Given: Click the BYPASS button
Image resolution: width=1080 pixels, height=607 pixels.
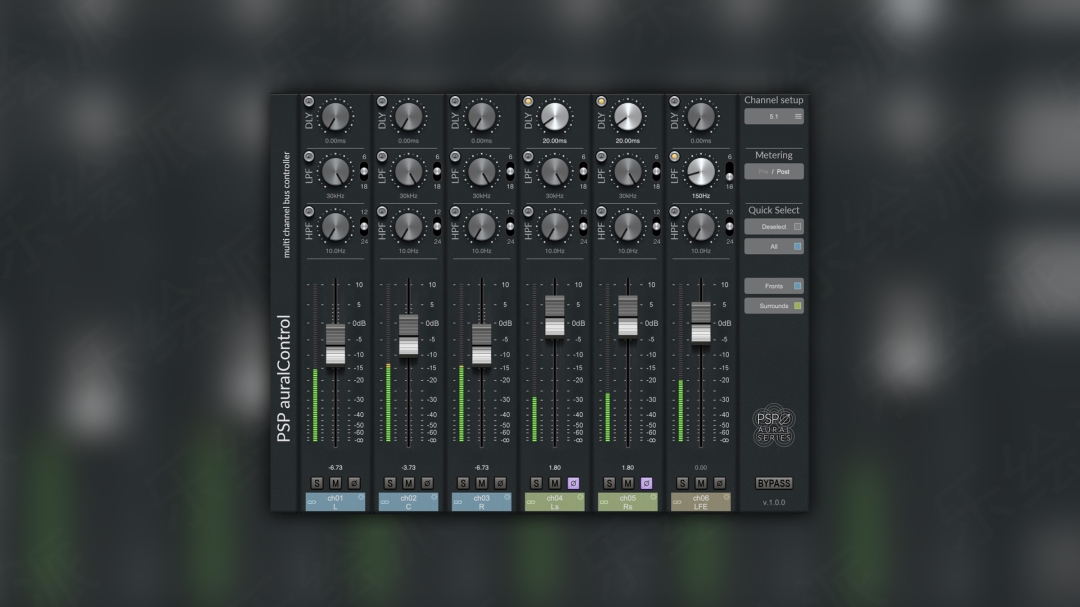Looking at the screenshot, I should pos(773,483).
